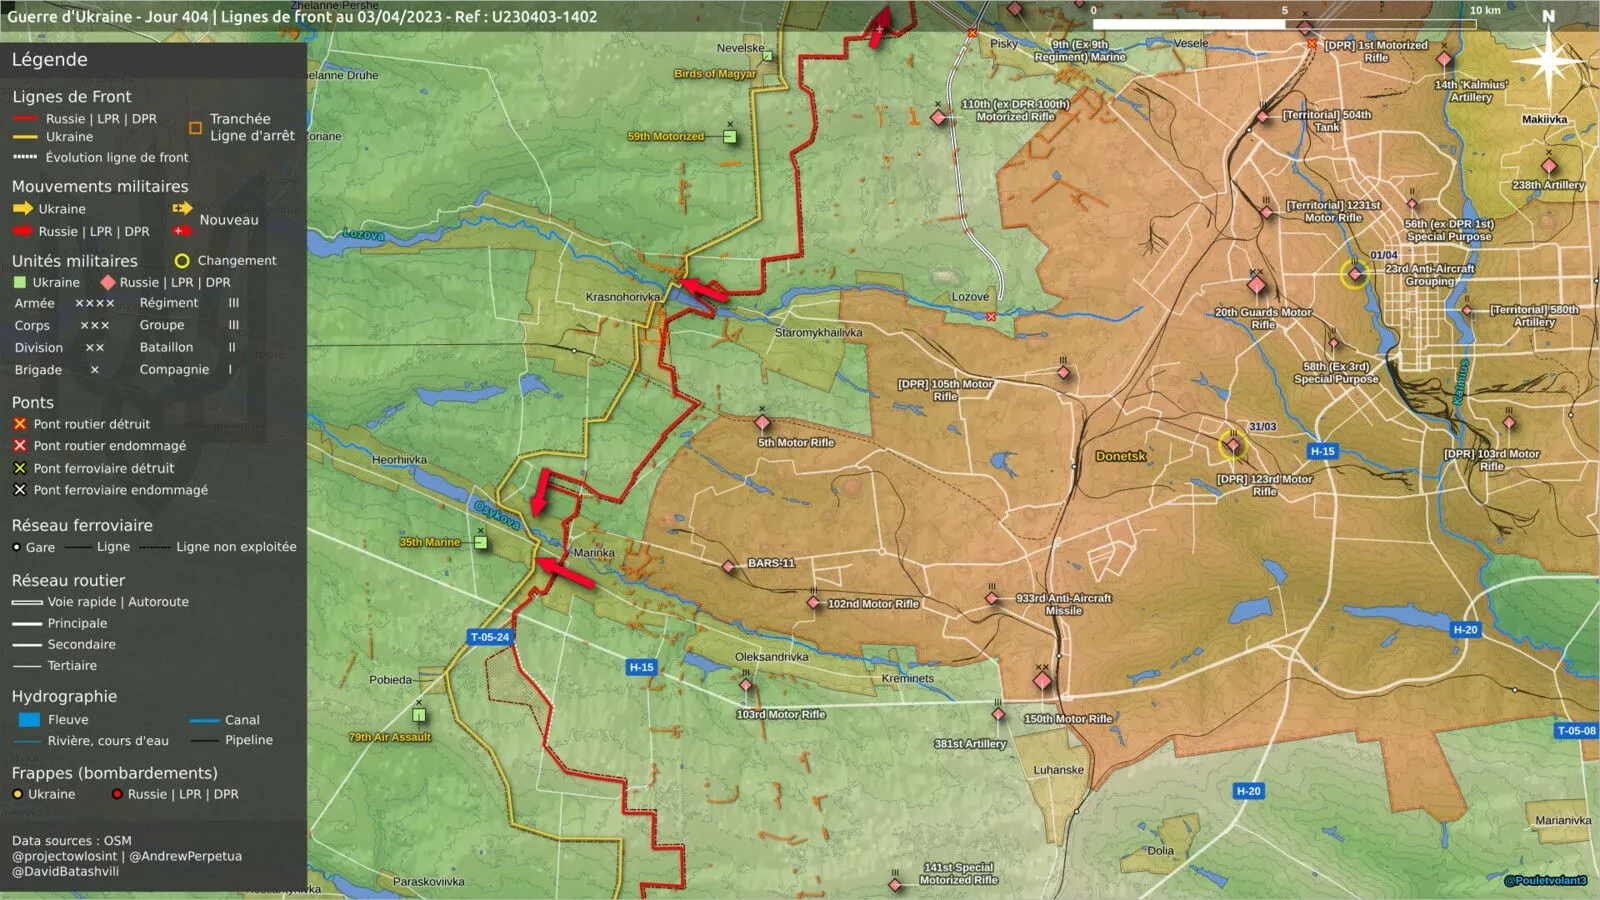Click the green Ukraine unit square in legend
Viewport: 1600px width, 900px height.
[x=19, y=283]
